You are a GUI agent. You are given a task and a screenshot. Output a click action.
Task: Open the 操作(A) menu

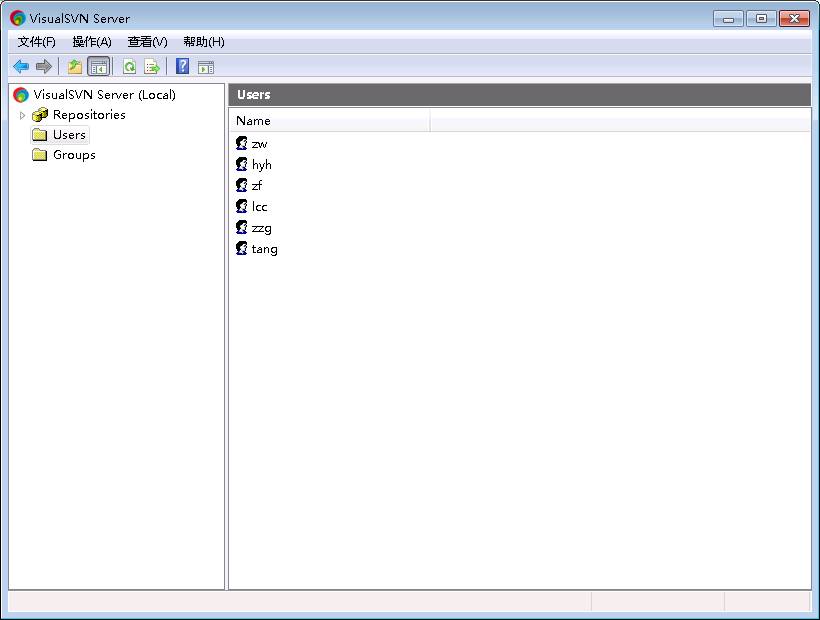(92, 42)
